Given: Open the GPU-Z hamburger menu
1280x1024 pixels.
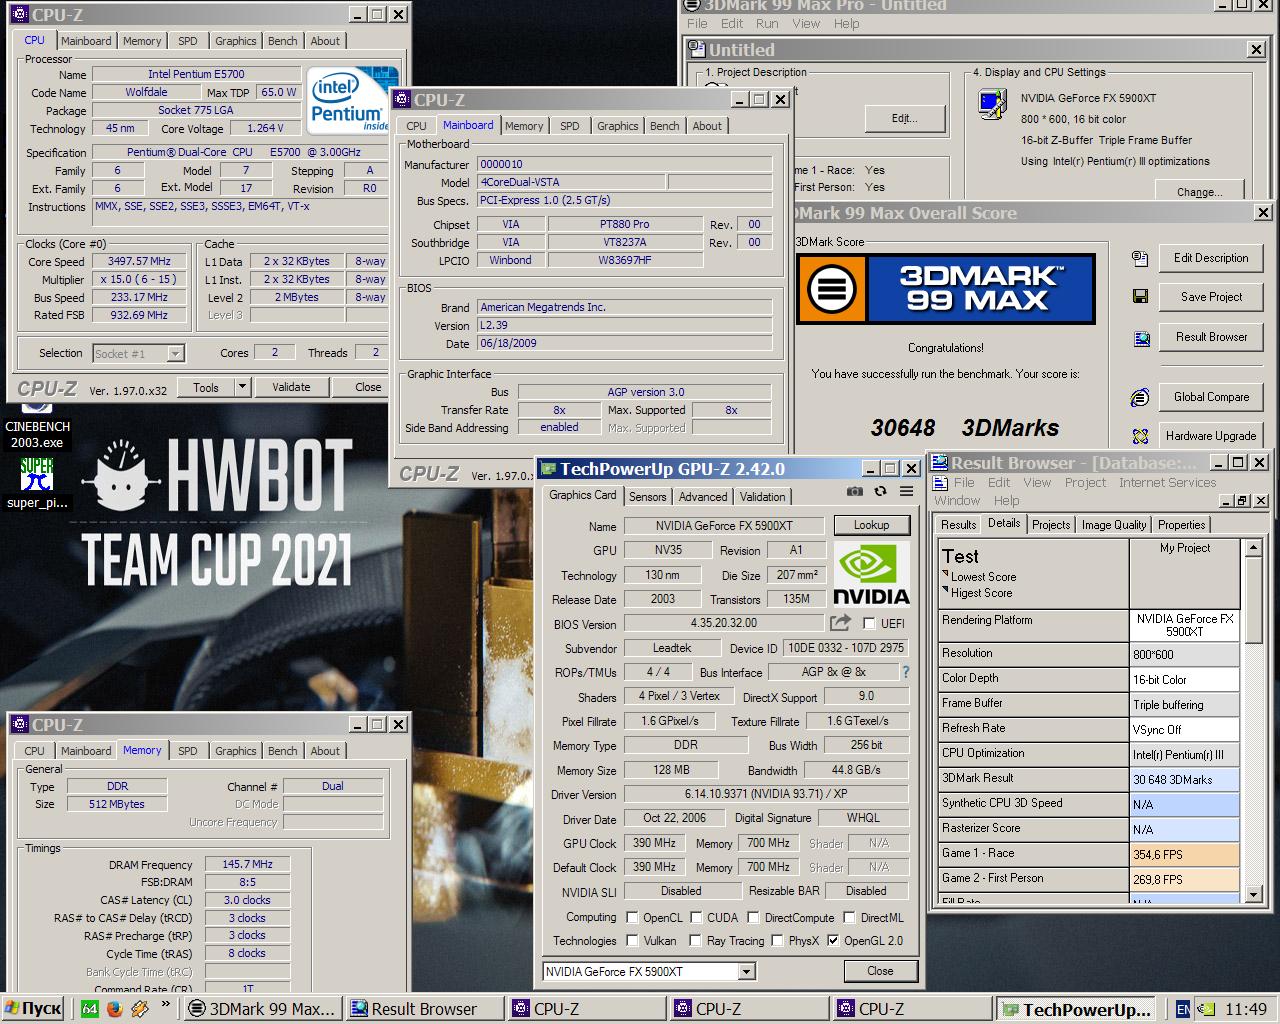Looking at the screenshot, I should [x=906, y=491].
